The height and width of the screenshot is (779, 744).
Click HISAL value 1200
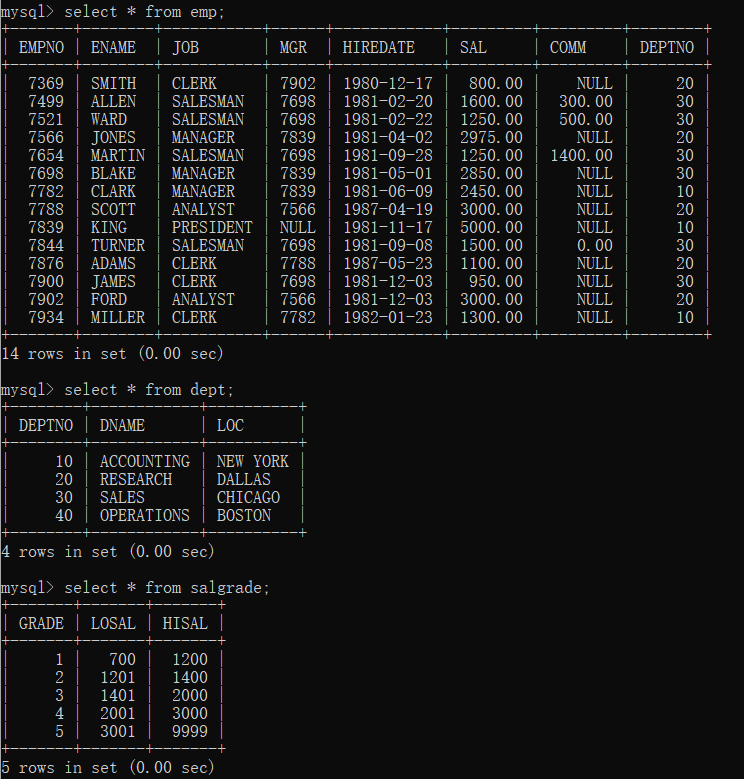[x=190, y=659]
